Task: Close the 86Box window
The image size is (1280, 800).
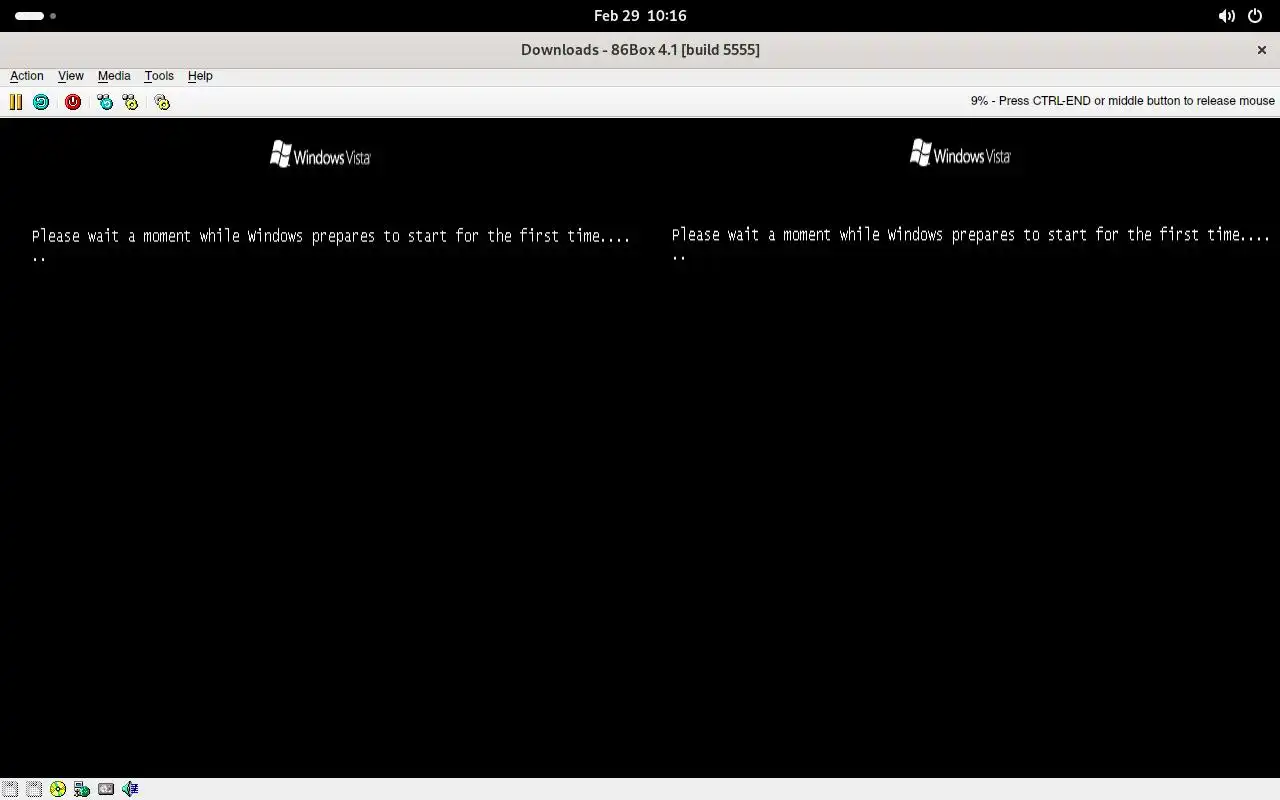Action: point(1261,50)
